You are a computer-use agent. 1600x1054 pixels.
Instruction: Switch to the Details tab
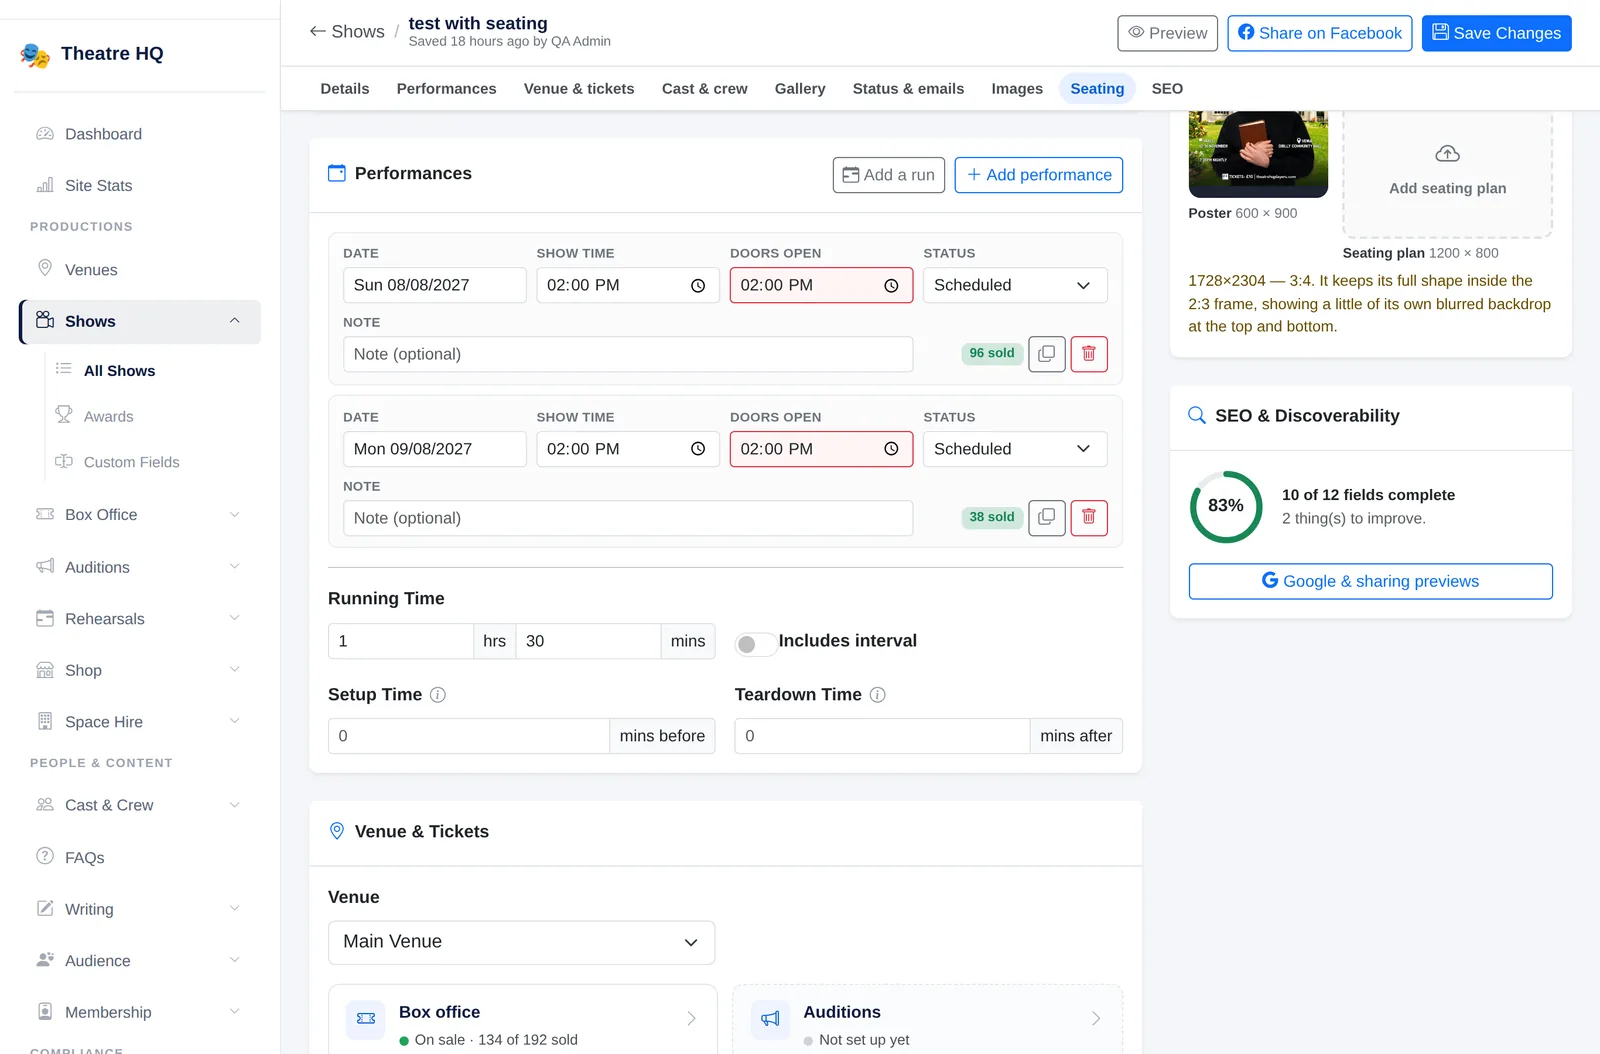(345, 89)
